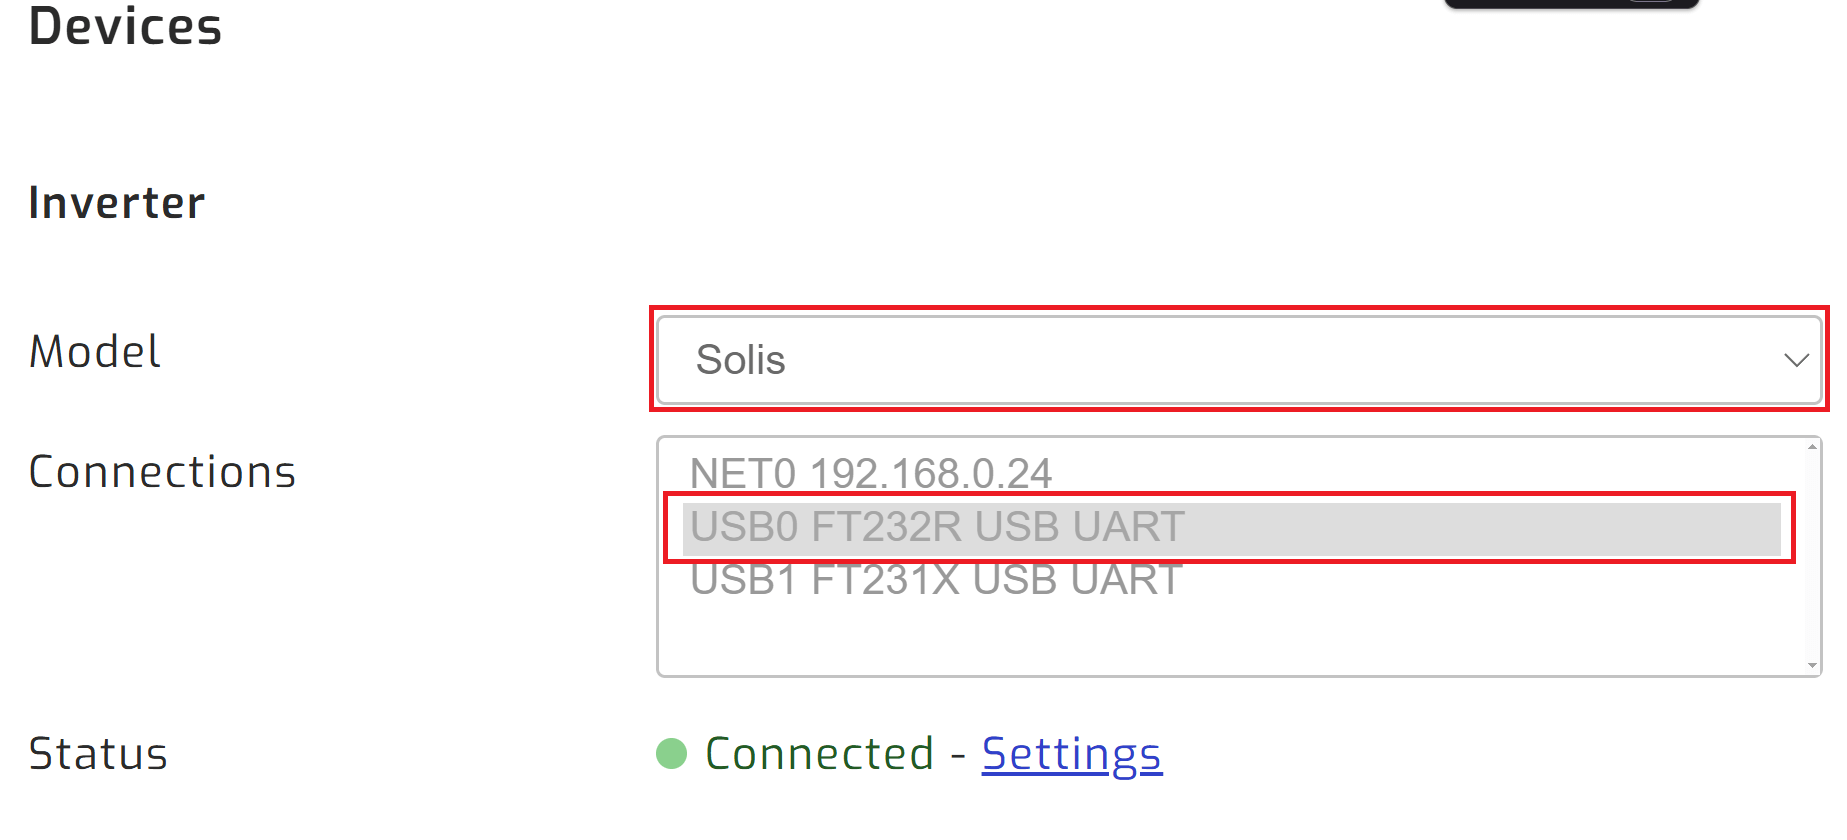The height and width of the screenshot is (840, 1847).
Task: Click the Connections field label
Action: [162, 472]
